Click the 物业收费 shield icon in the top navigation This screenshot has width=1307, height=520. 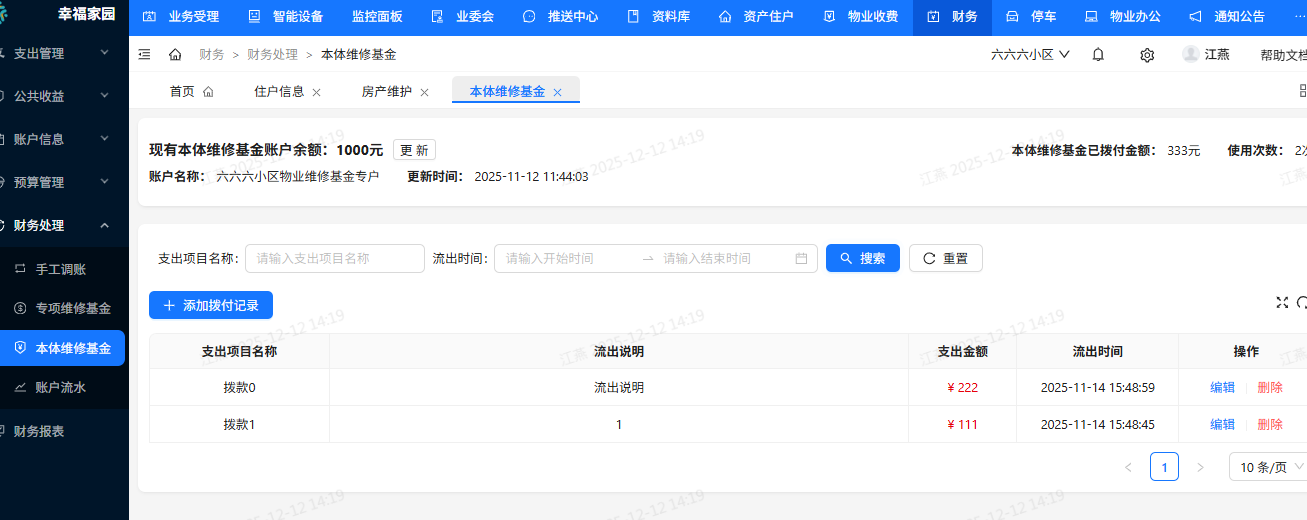pos(829,17)
